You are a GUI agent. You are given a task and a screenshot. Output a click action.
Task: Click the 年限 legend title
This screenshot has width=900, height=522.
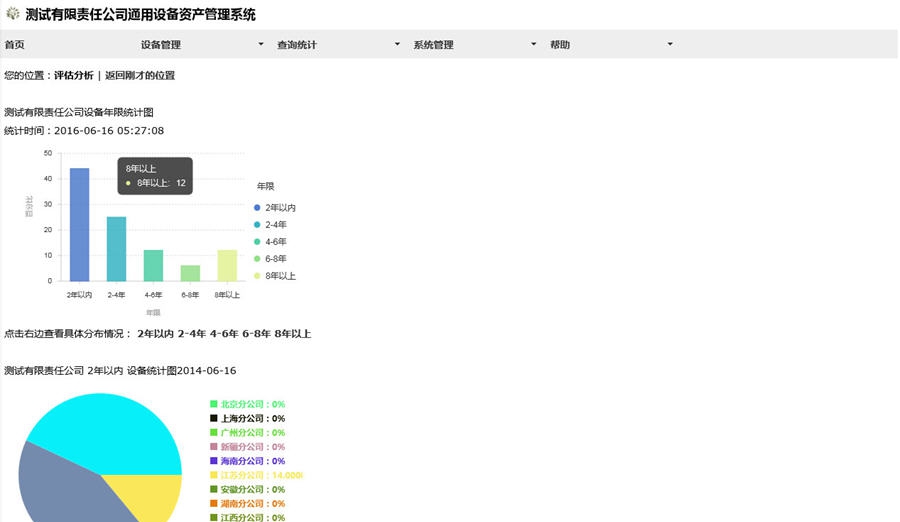[x=265, y=186]
